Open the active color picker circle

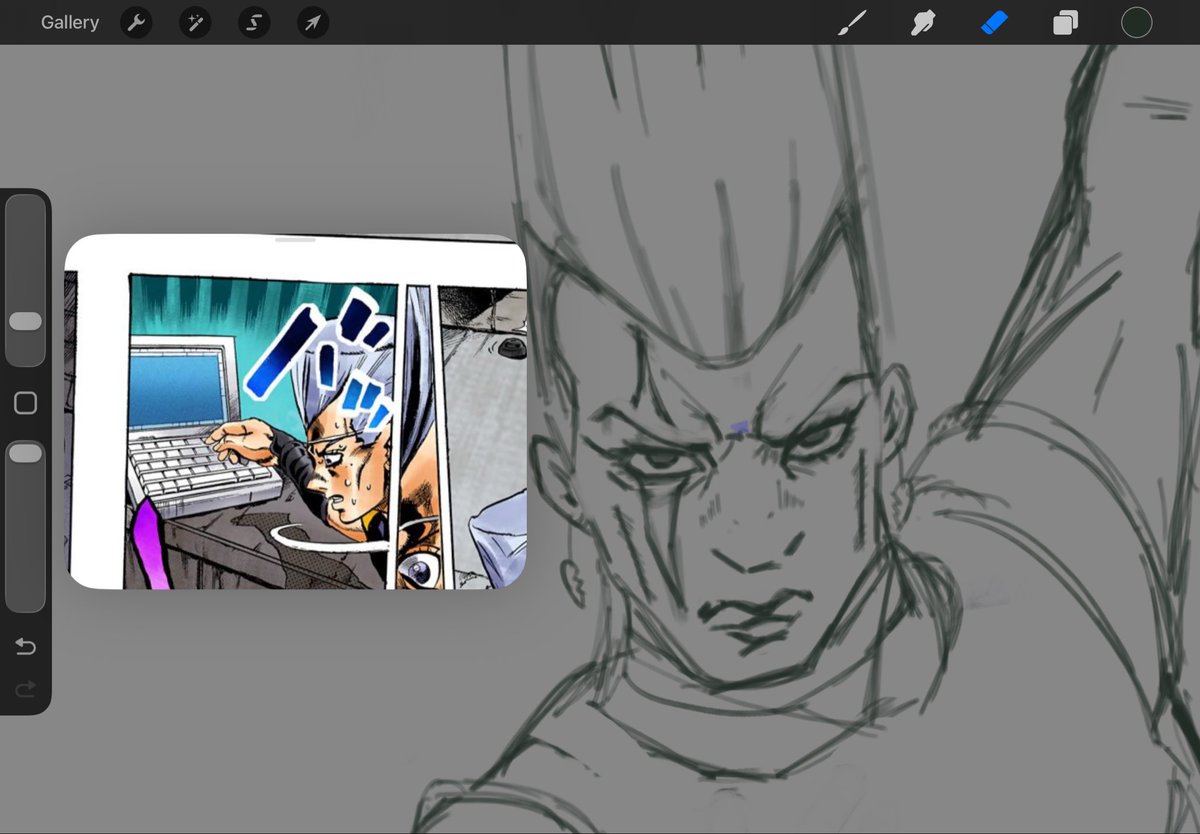[1136, 22]
